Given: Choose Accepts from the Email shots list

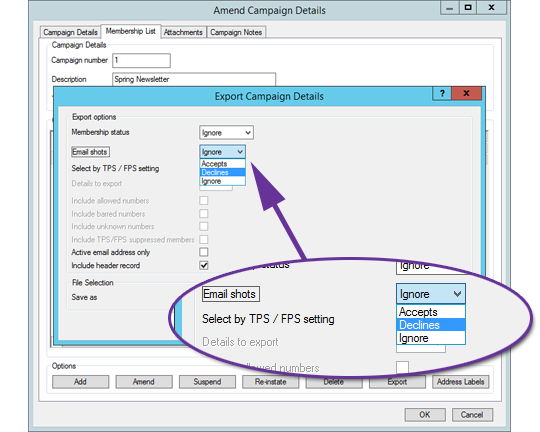Looking at the screenshot, I should (222, 164).
